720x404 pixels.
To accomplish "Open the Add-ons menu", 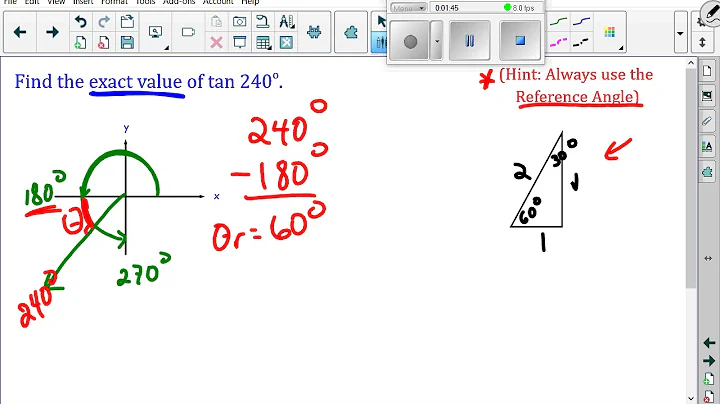I will coord(179,2).
